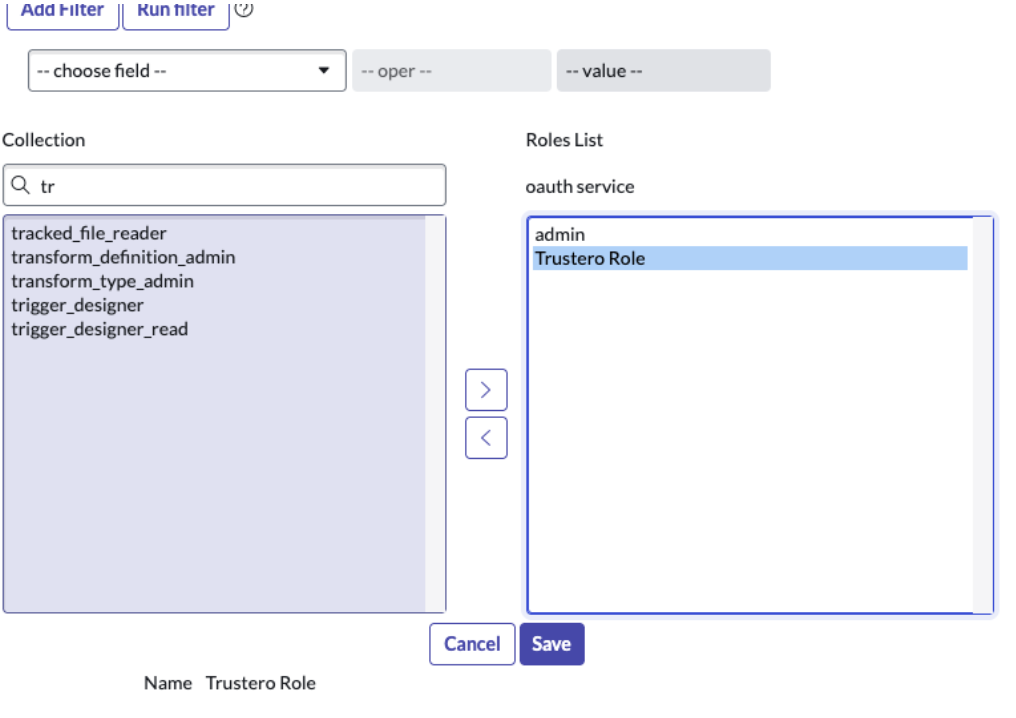Screen dimensions: 1016x718
Task: Choose trigger_designer from Collection
Action: pyautogui.click(x=77, y=306)
